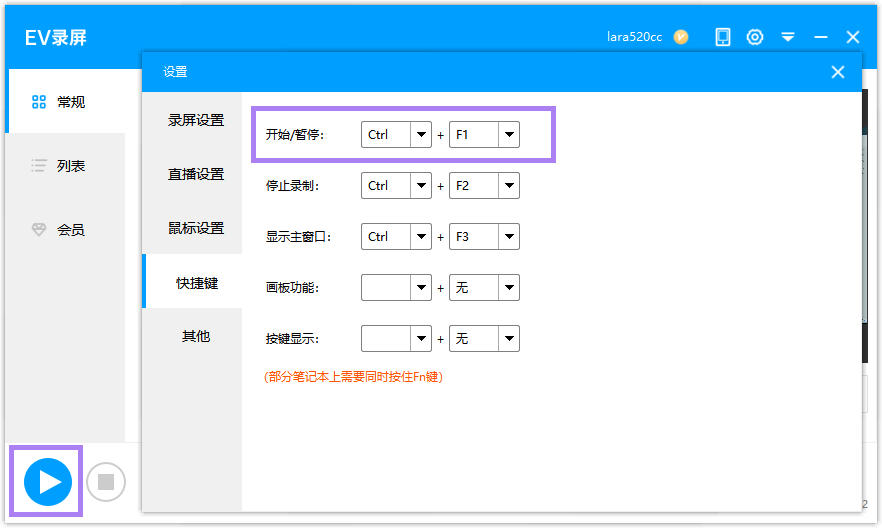Select 鼠标设置 in settings menu
Screen dimensions: 882x528
(196, 228)
